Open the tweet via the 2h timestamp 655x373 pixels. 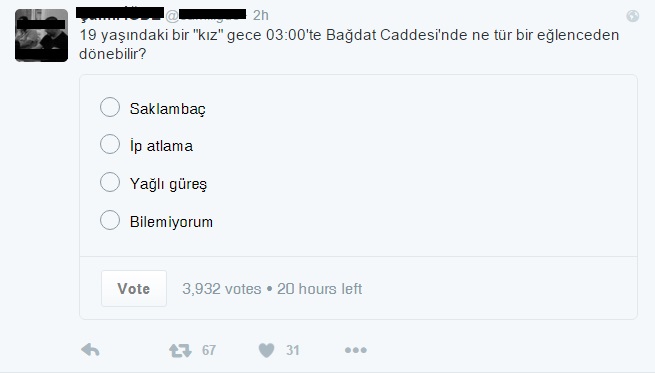(x=261, y=15)
